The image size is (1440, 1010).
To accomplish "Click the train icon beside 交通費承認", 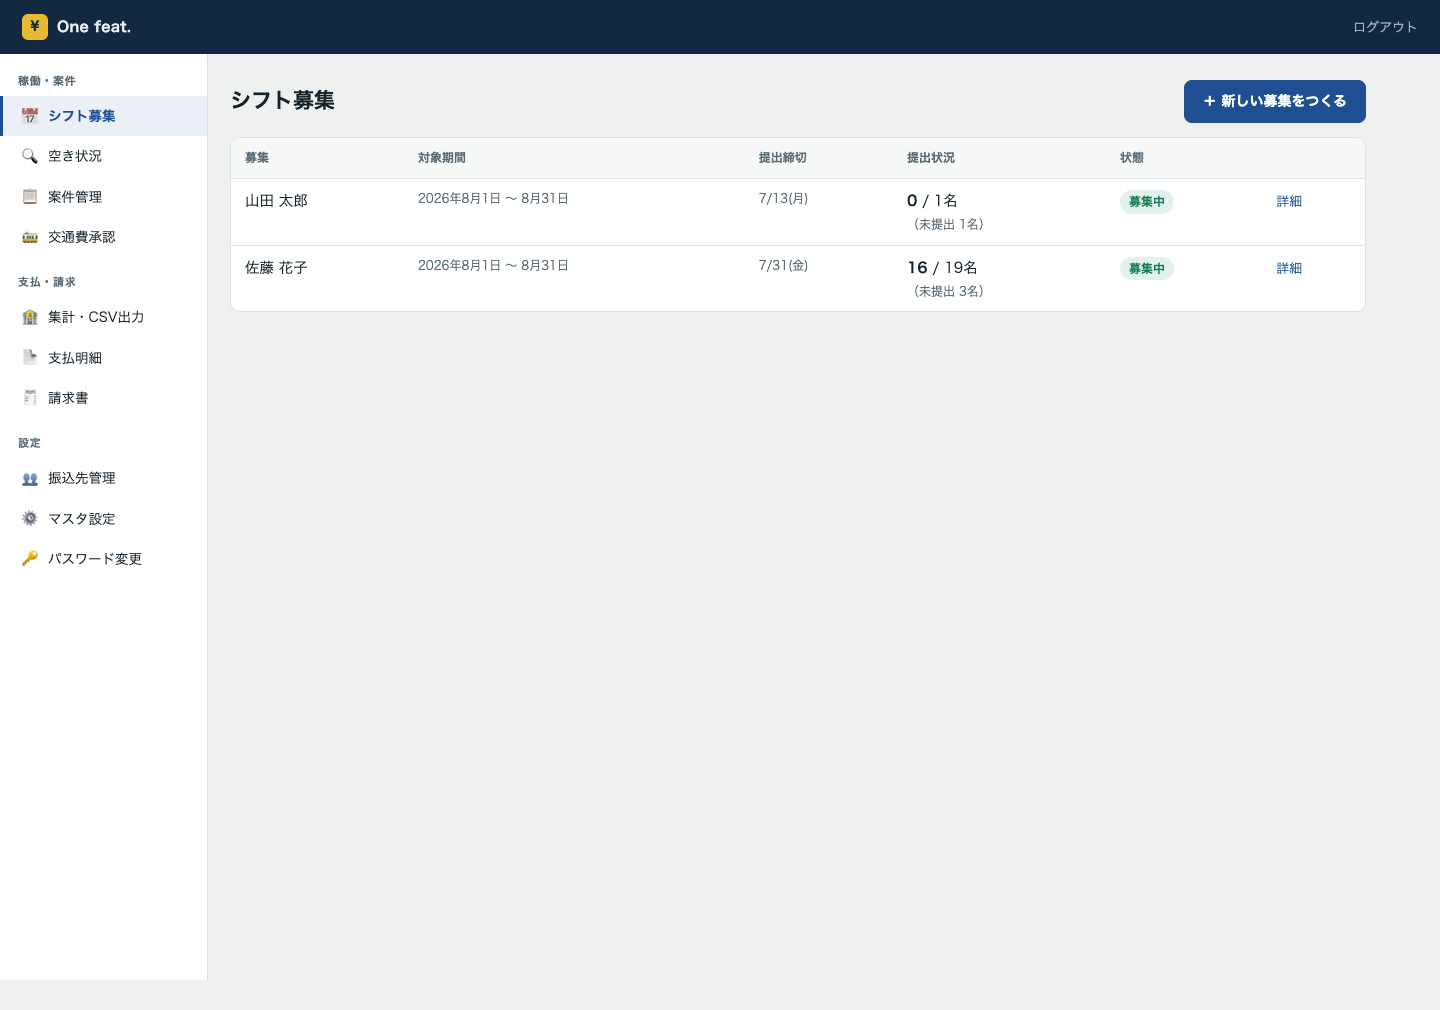I will click(30, 237).
